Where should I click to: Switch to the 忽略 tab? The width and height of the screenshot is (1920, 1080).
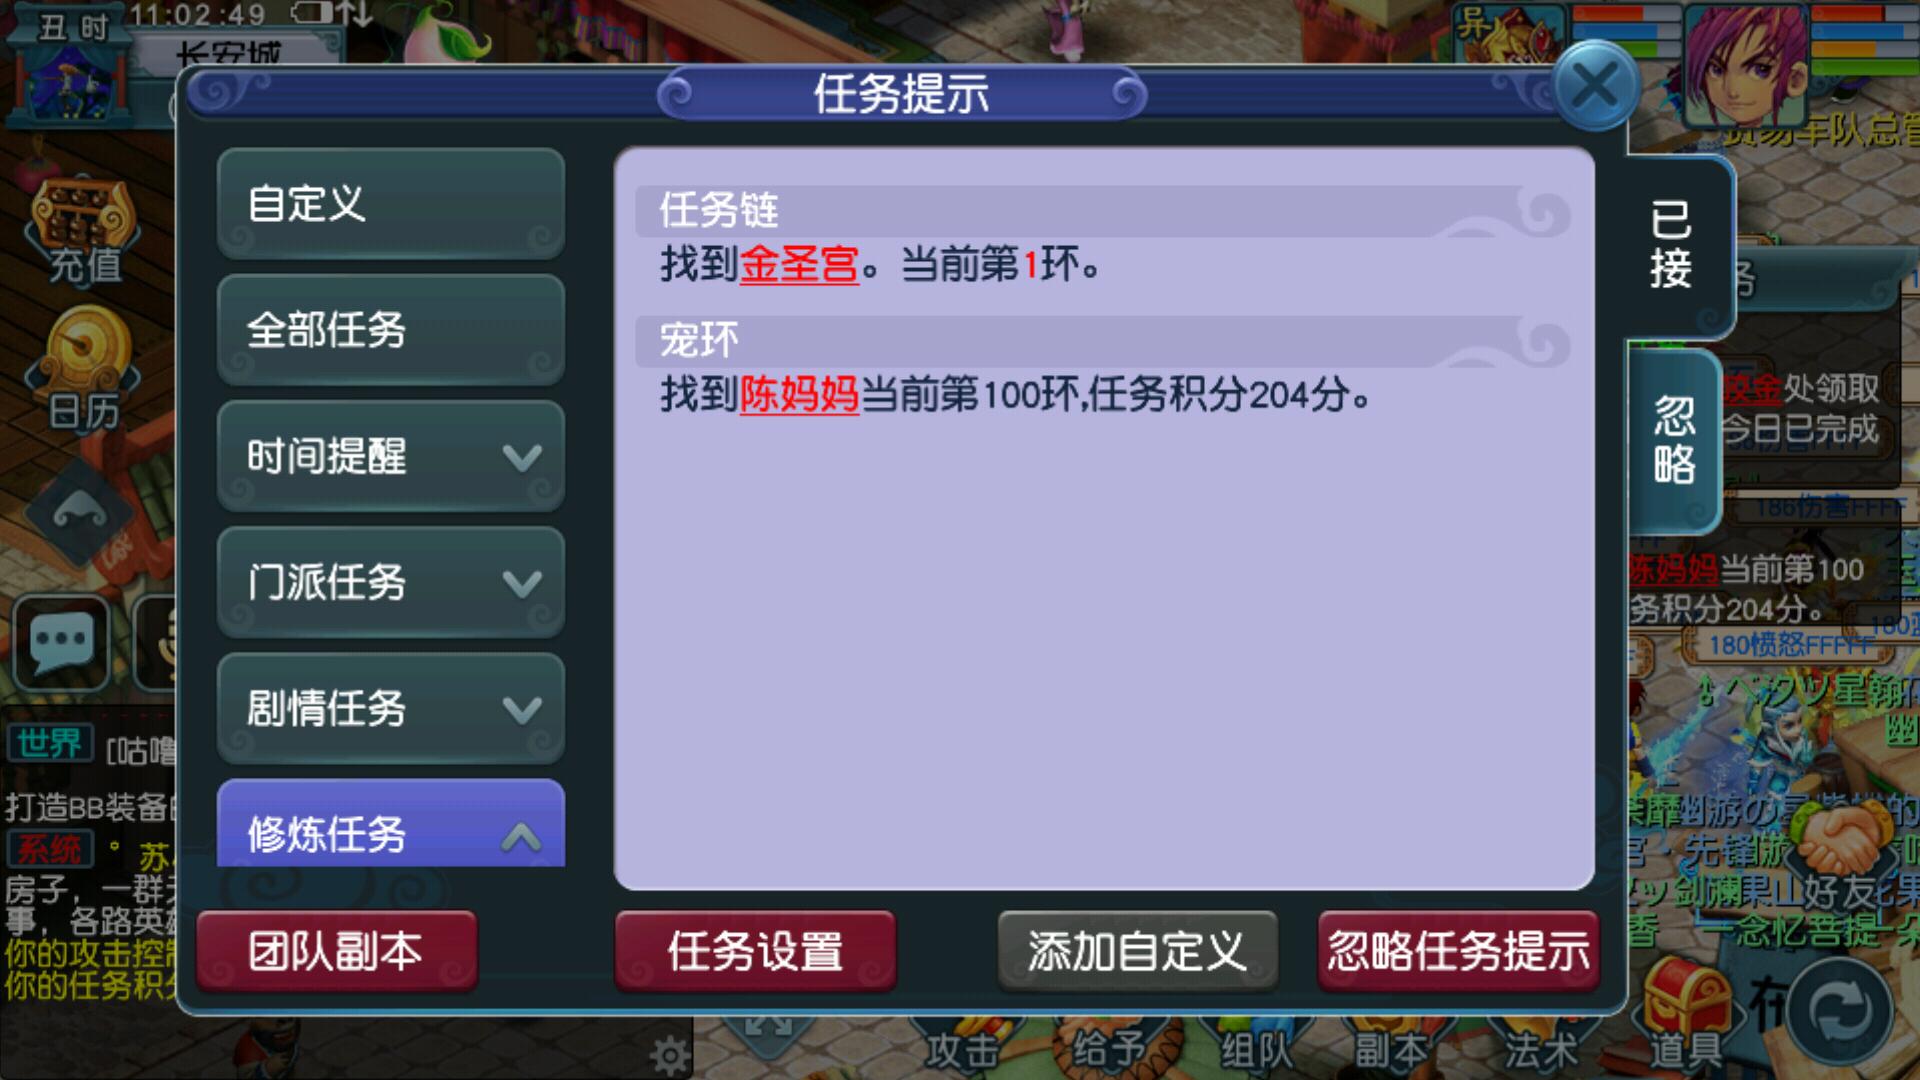tap(1673, 440)
